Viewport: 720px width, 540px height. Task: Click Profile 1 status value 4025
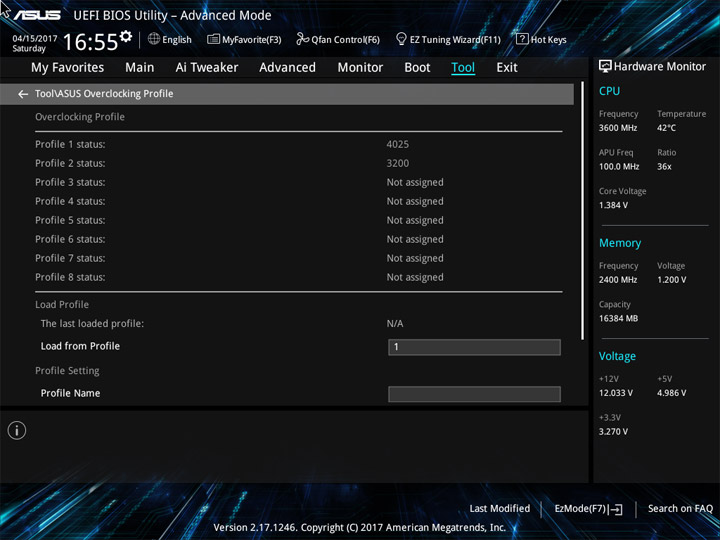click(x=398, y=144)
